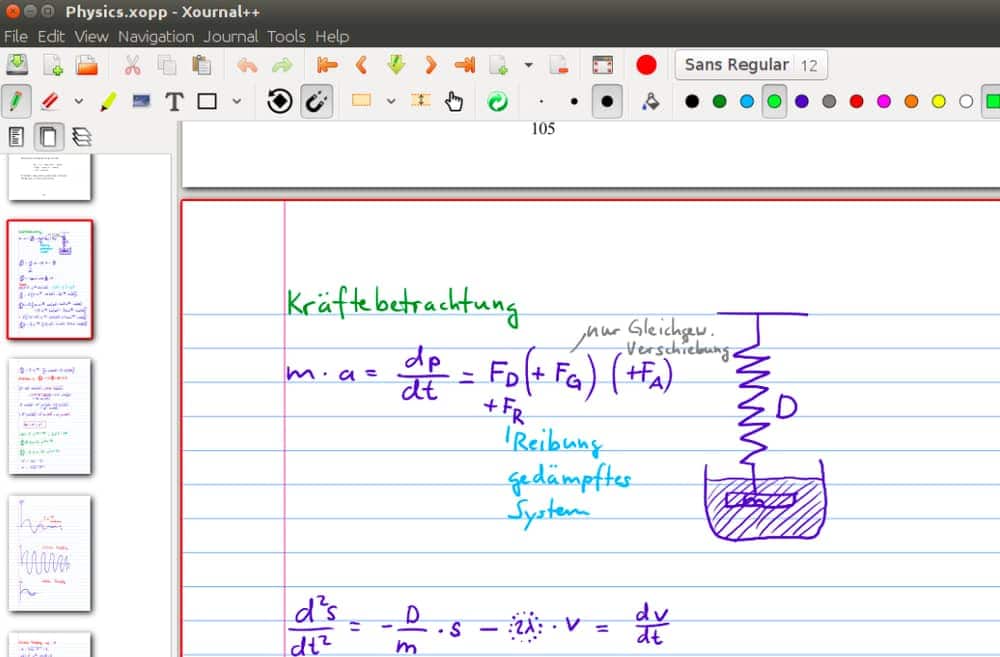This screenshot has height=657, width=1000.
Task: Activate the Text tool
Action: point(174,101)
